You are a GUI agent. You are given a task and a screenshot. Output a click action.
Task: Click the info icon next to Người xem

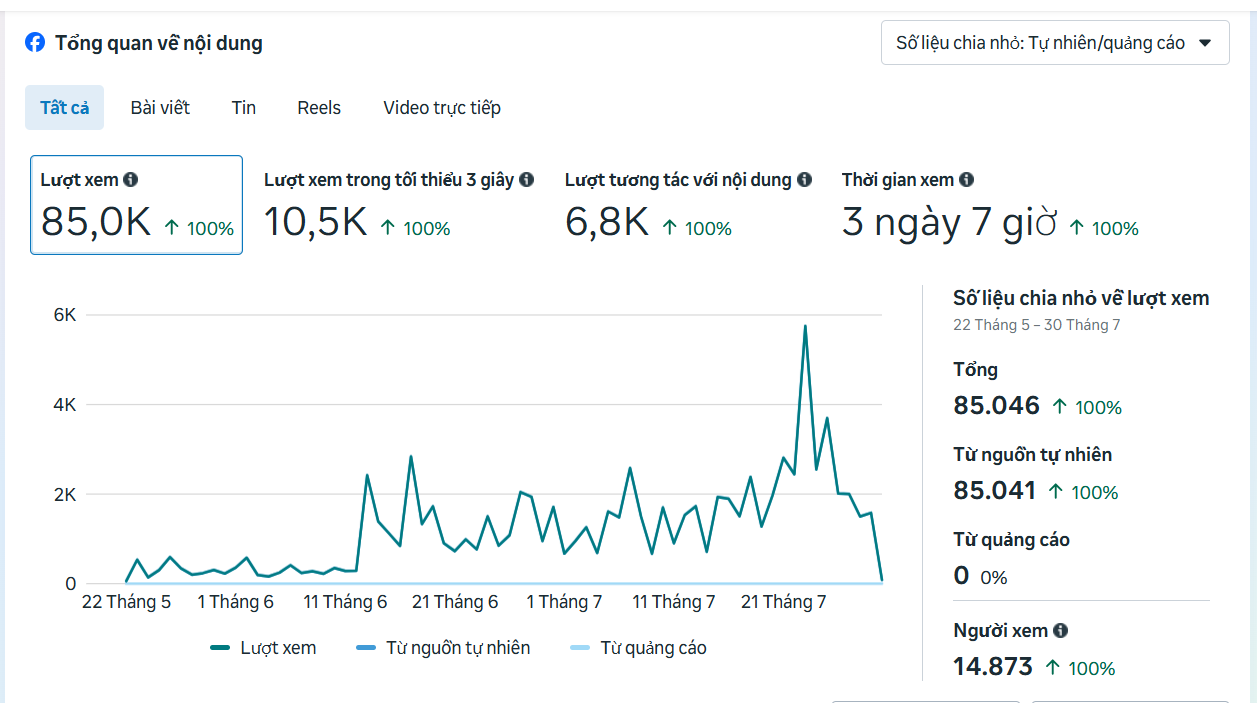(1060, 631)
